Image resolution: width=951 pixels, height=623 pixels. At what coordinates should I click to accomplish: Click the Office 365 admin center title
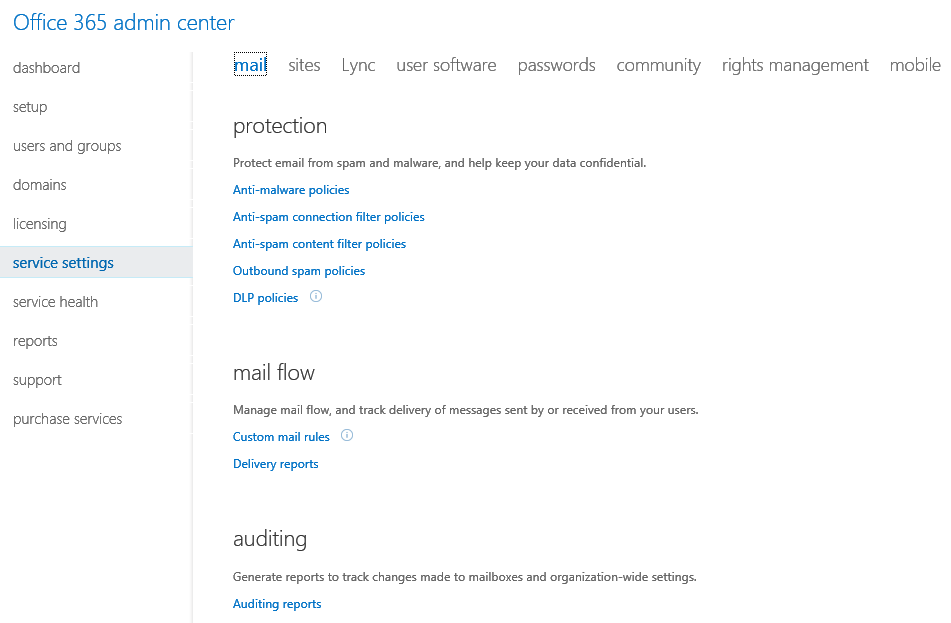point(124,22)
